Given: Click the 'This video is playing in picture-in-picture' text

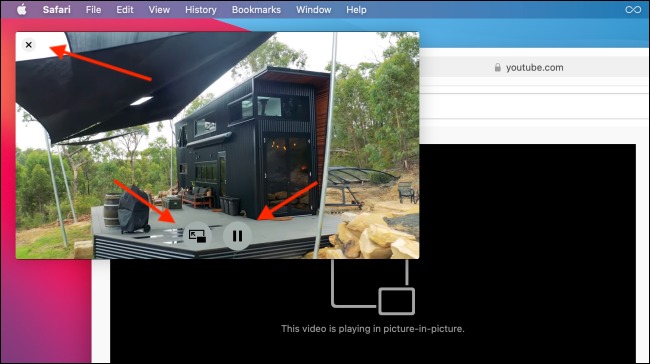Looking at the screenshot, I should [x=373, y=329].
